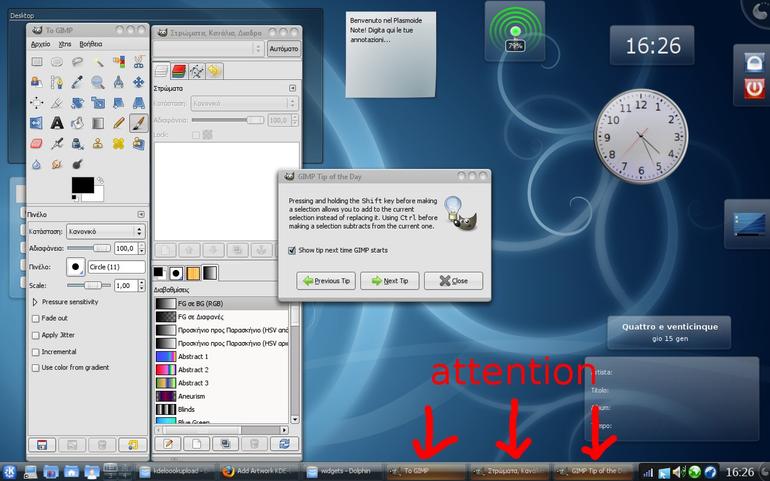770x481 pixels.
Task: Click the Next Tip button
Action: tap(390, 281)
